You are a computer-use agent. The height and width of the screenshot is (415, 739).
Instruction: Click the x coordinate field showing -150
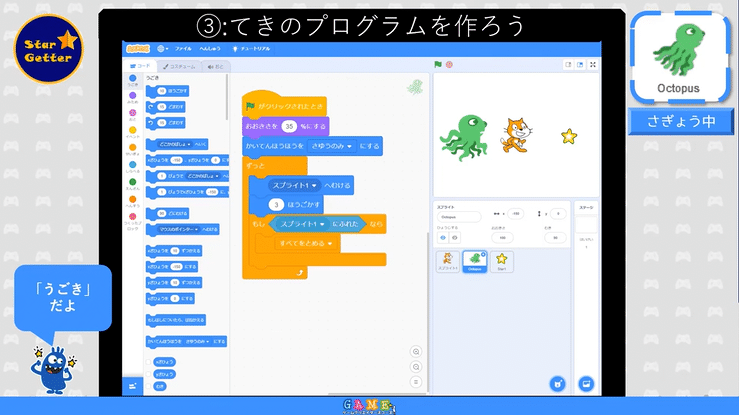click(516, 213)
